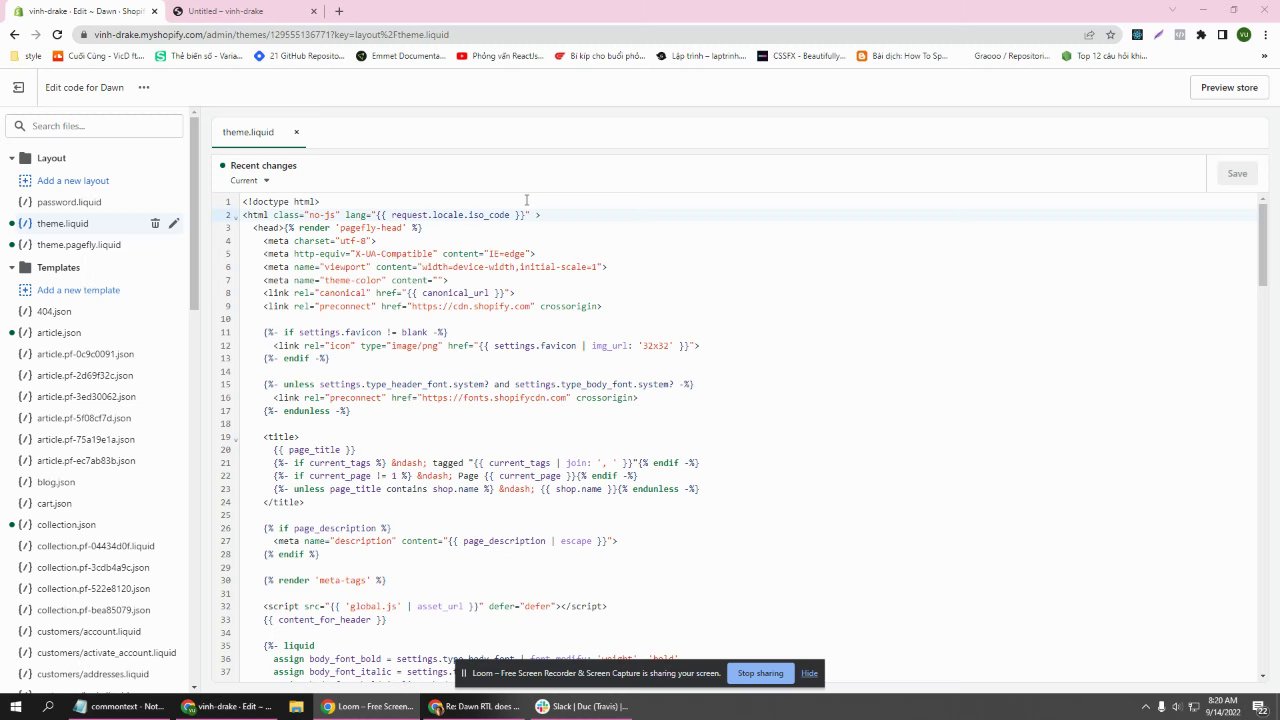
Task: Click the Save button
Action: pos(1237,174)
